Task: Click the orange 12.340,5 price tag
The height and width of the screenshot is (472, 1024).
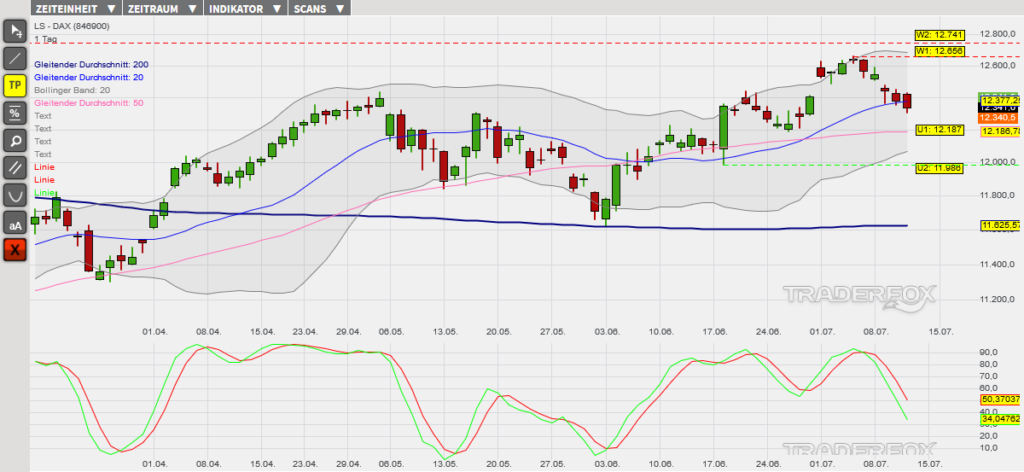Action: (x=999, y=118)
